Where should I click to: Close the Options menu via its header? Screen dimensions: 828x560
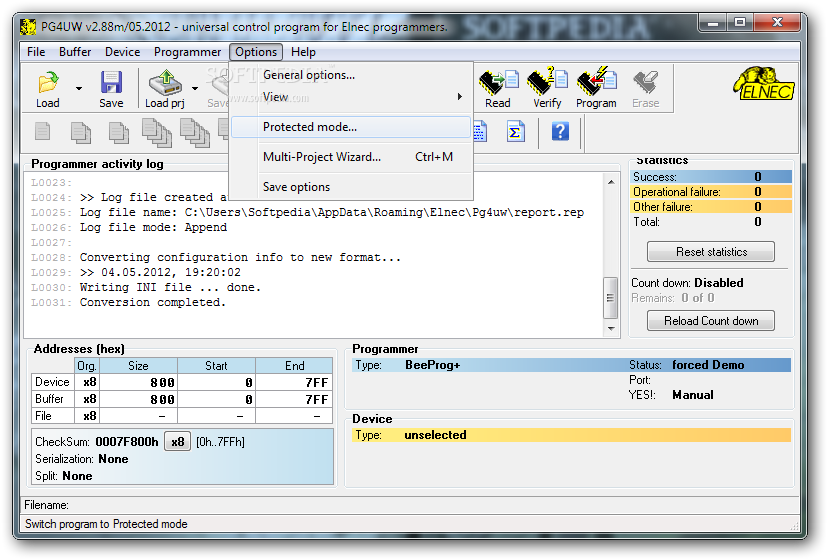point(256,52)
